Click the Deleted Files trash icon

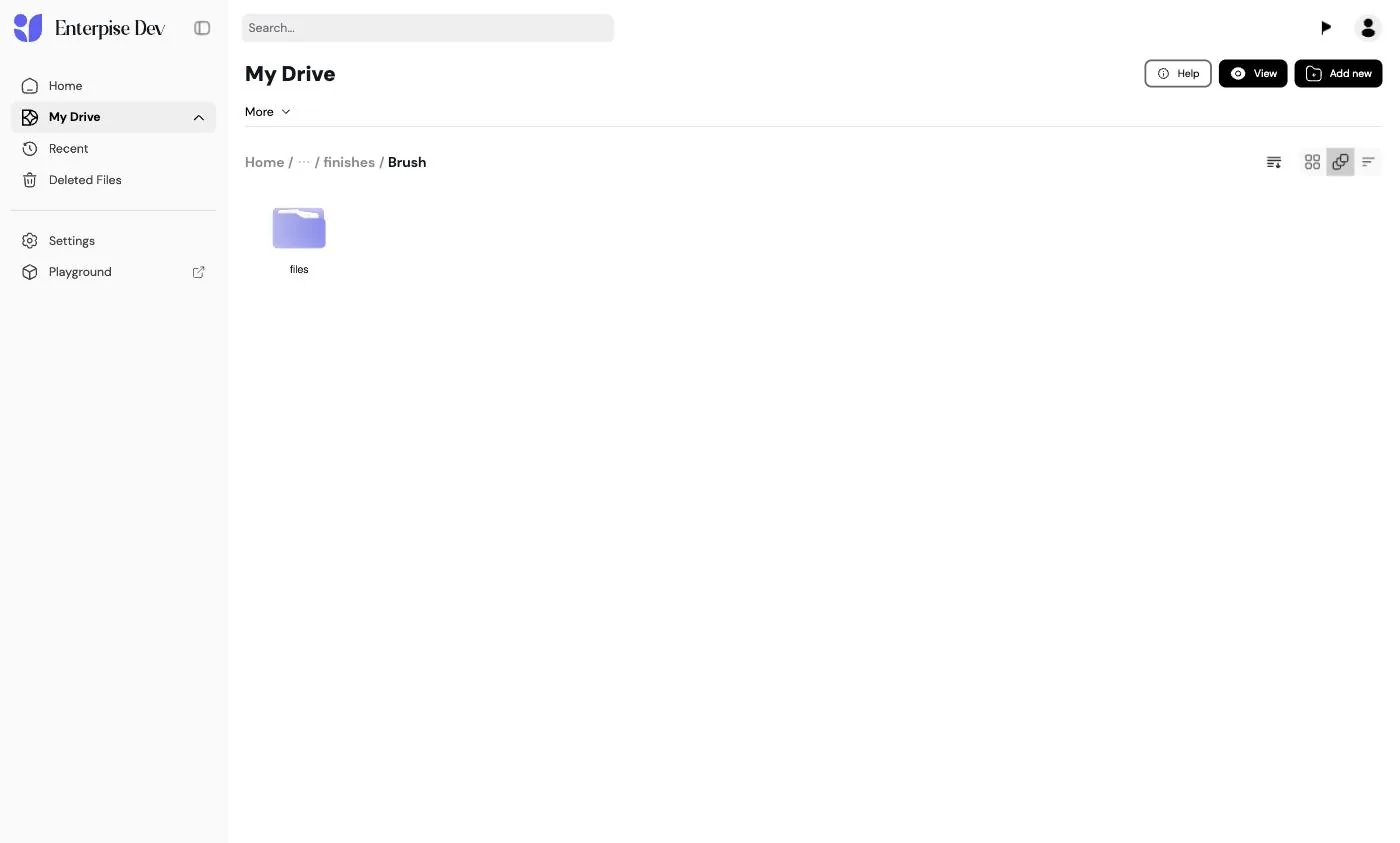pos(30,180)
